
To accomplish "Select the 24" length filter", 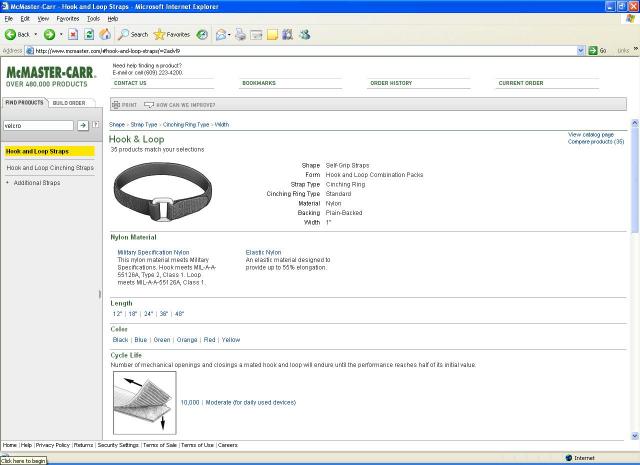I will tap(148, 313).
